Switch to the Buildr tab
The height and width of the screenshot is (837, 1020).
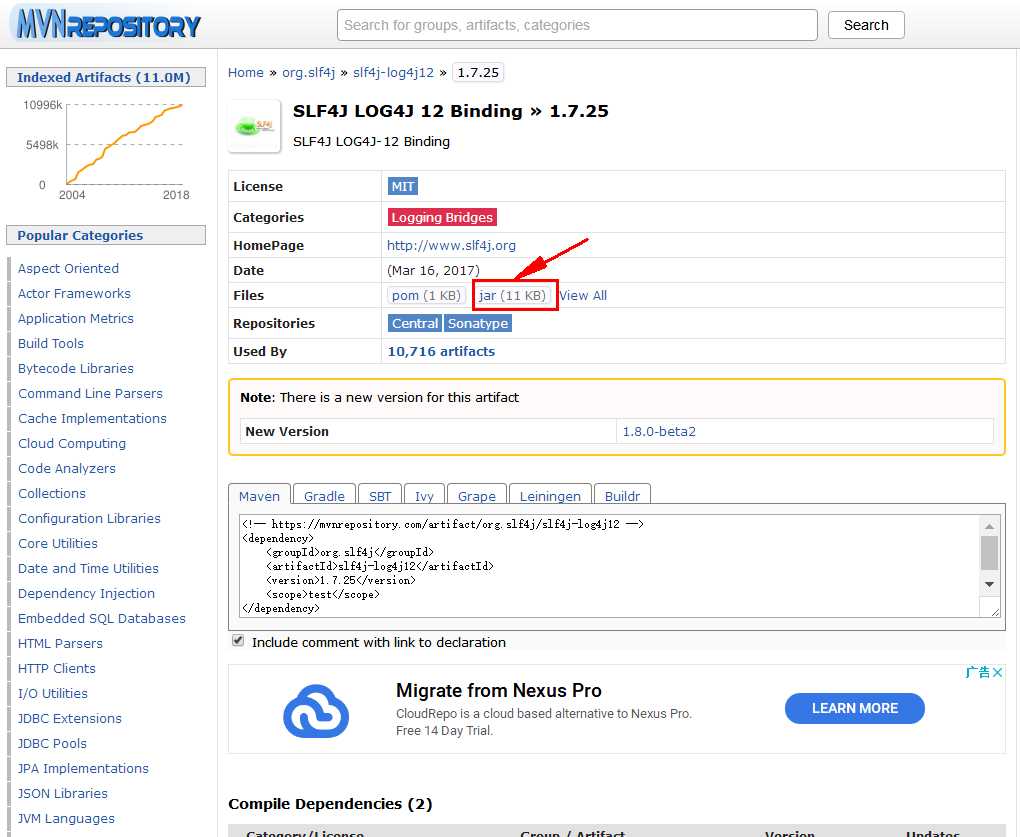(622, 496)
